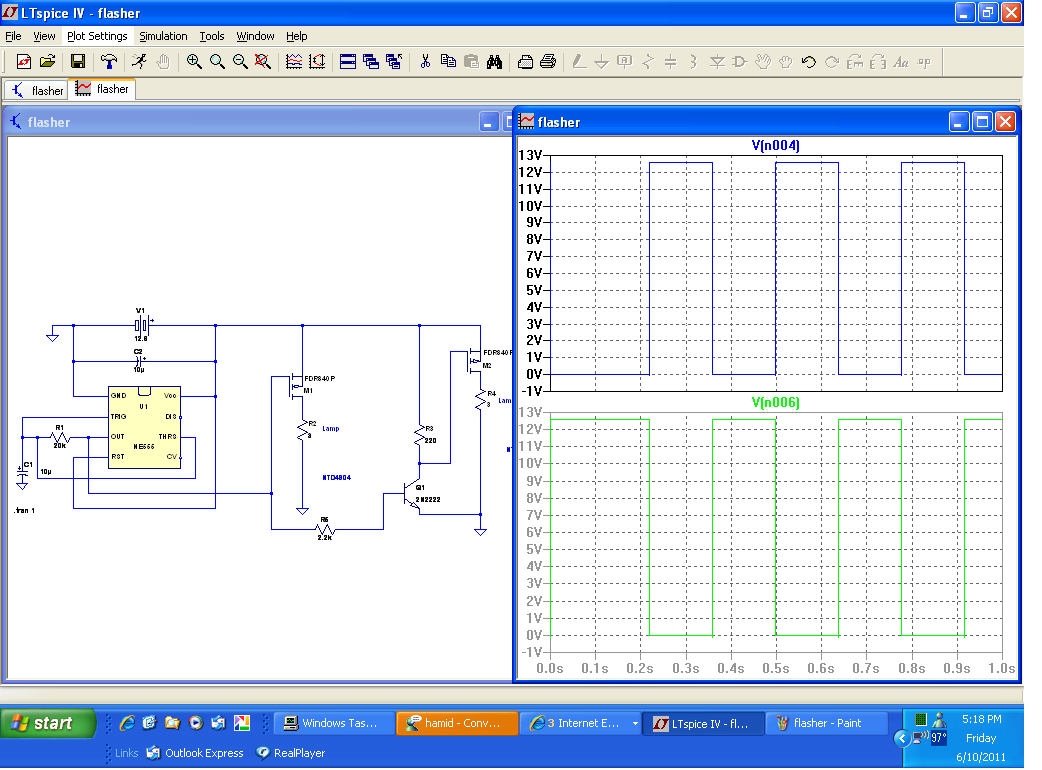Click the Windows start button
The height and width of the screenshot is (770, 1042).
tap(48, 723)
